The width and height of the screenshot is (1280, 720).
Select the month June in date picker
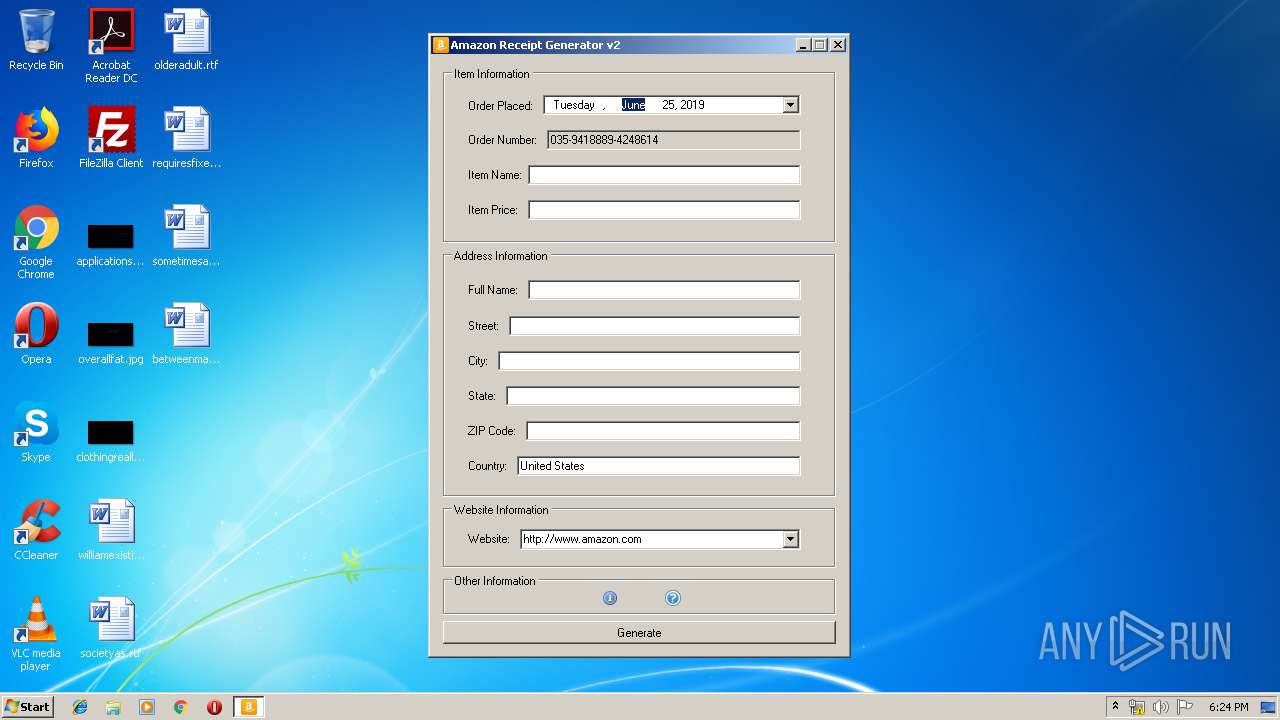tap(633, 105)
